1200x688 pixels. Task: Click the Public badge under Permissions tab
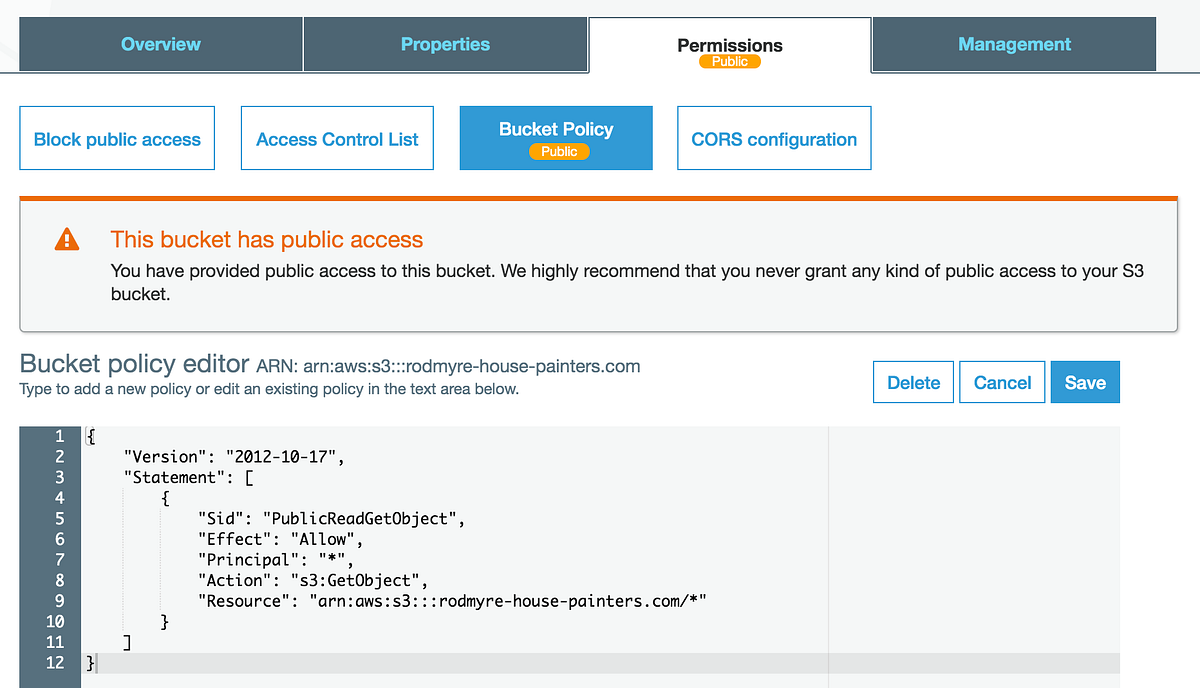tap(729, 60)
